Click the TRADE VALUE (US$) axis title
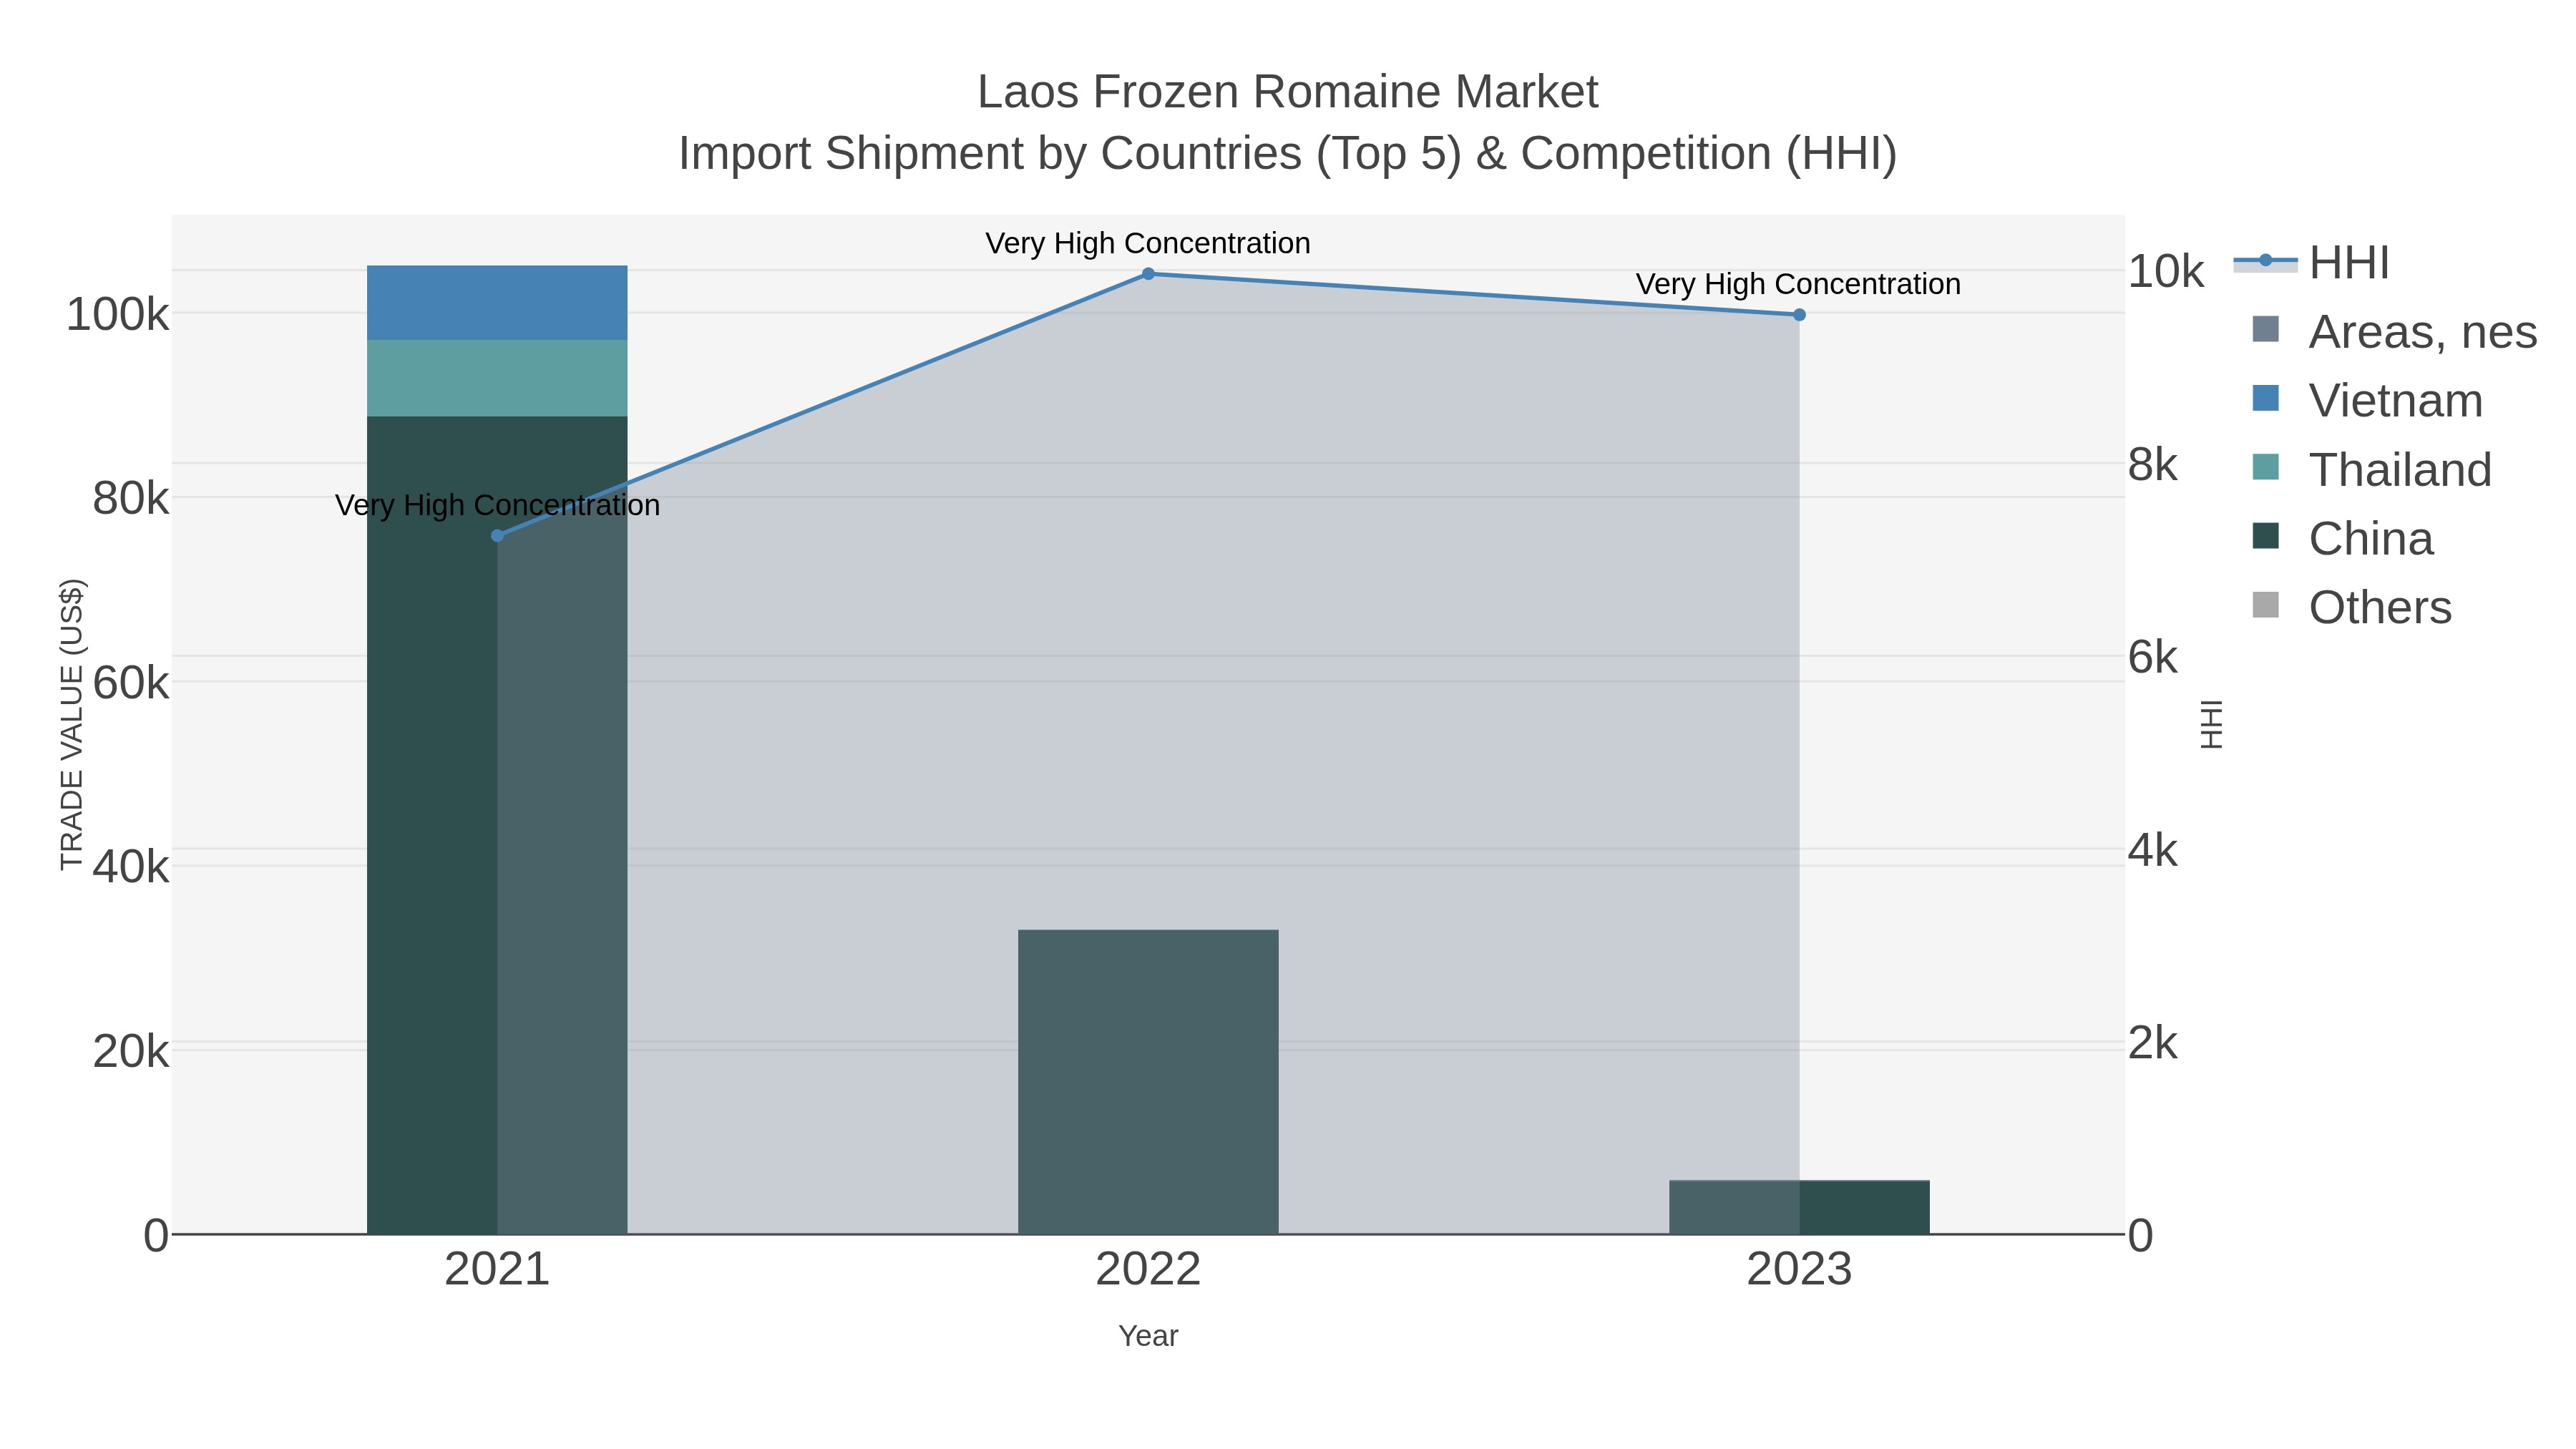This screenshot has width=2576, height=1449. point(72,724)
